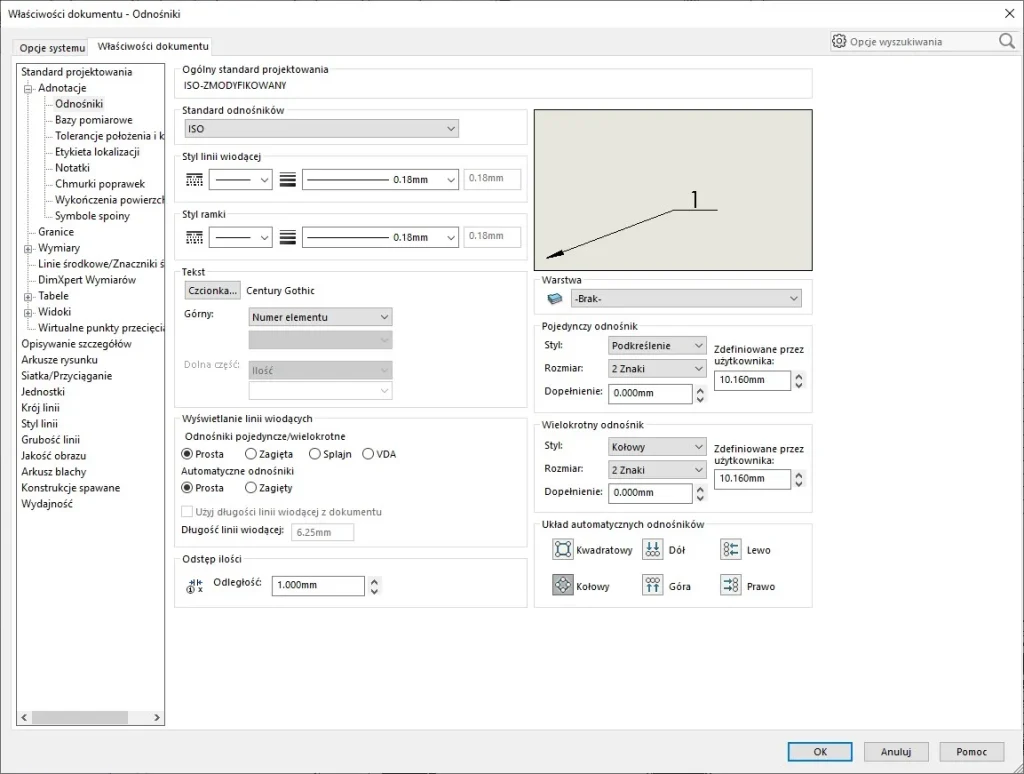
Task: Select Notatki in tree
Action: (72, 168)
